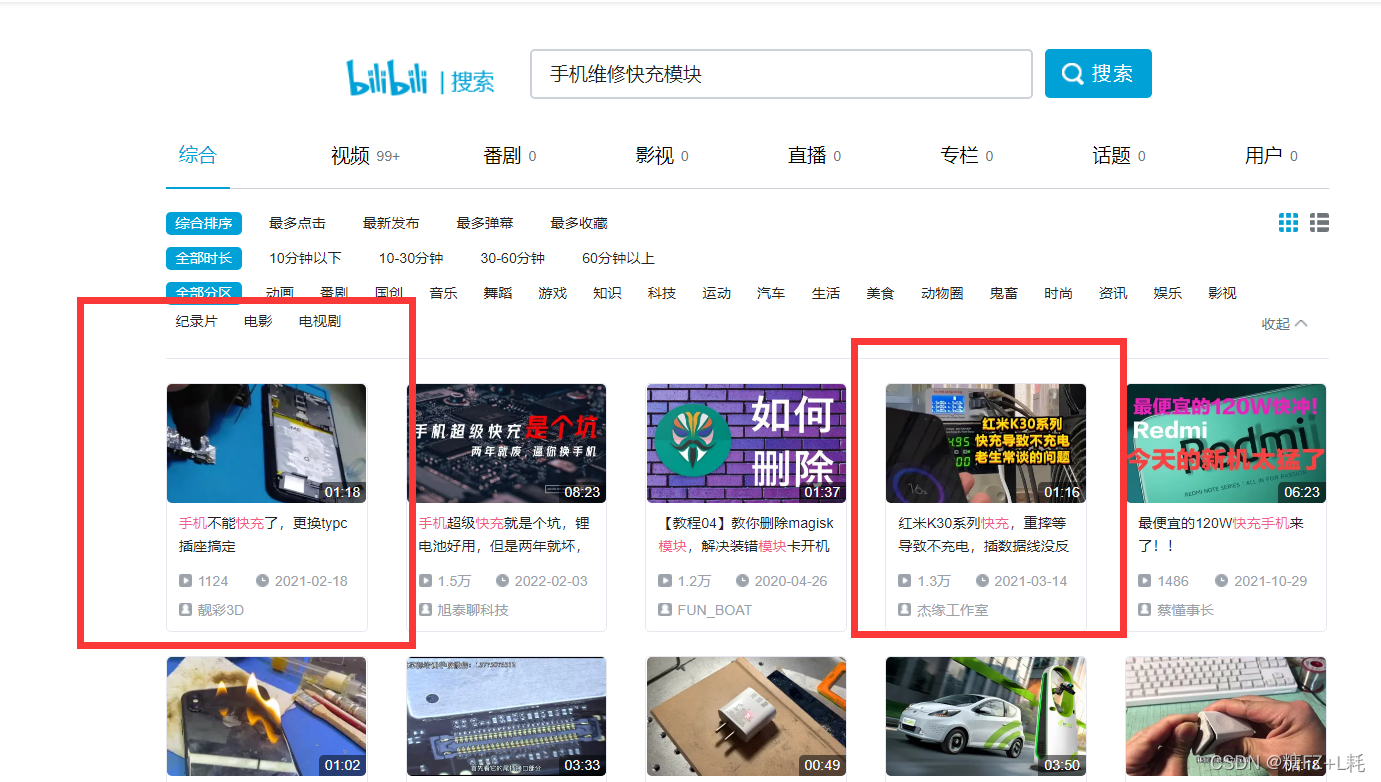This screenshot has height=782, width=1381.
Task: Sort by 最多点击
Action: (297, 223)
